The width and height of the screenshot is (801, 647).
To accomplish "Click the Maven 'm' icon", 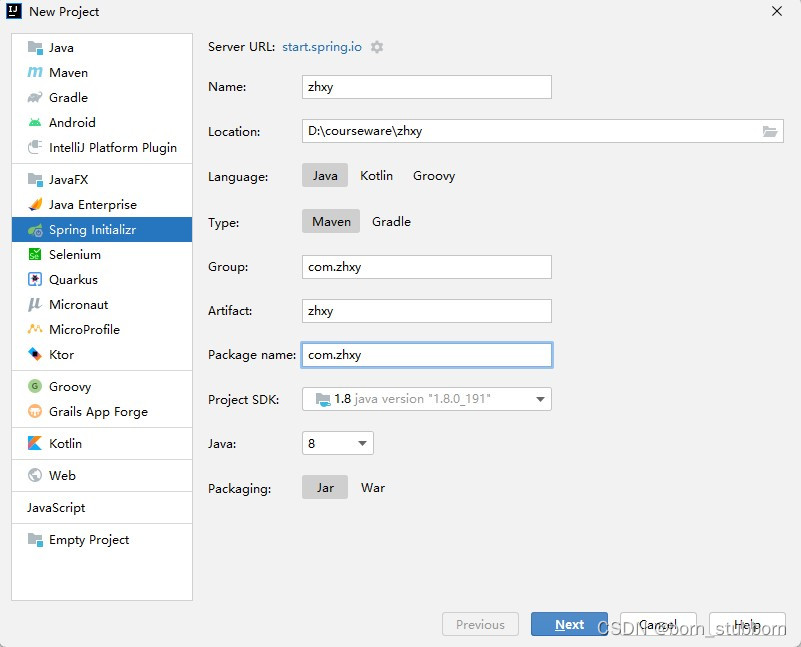I will tap(35, 73).
